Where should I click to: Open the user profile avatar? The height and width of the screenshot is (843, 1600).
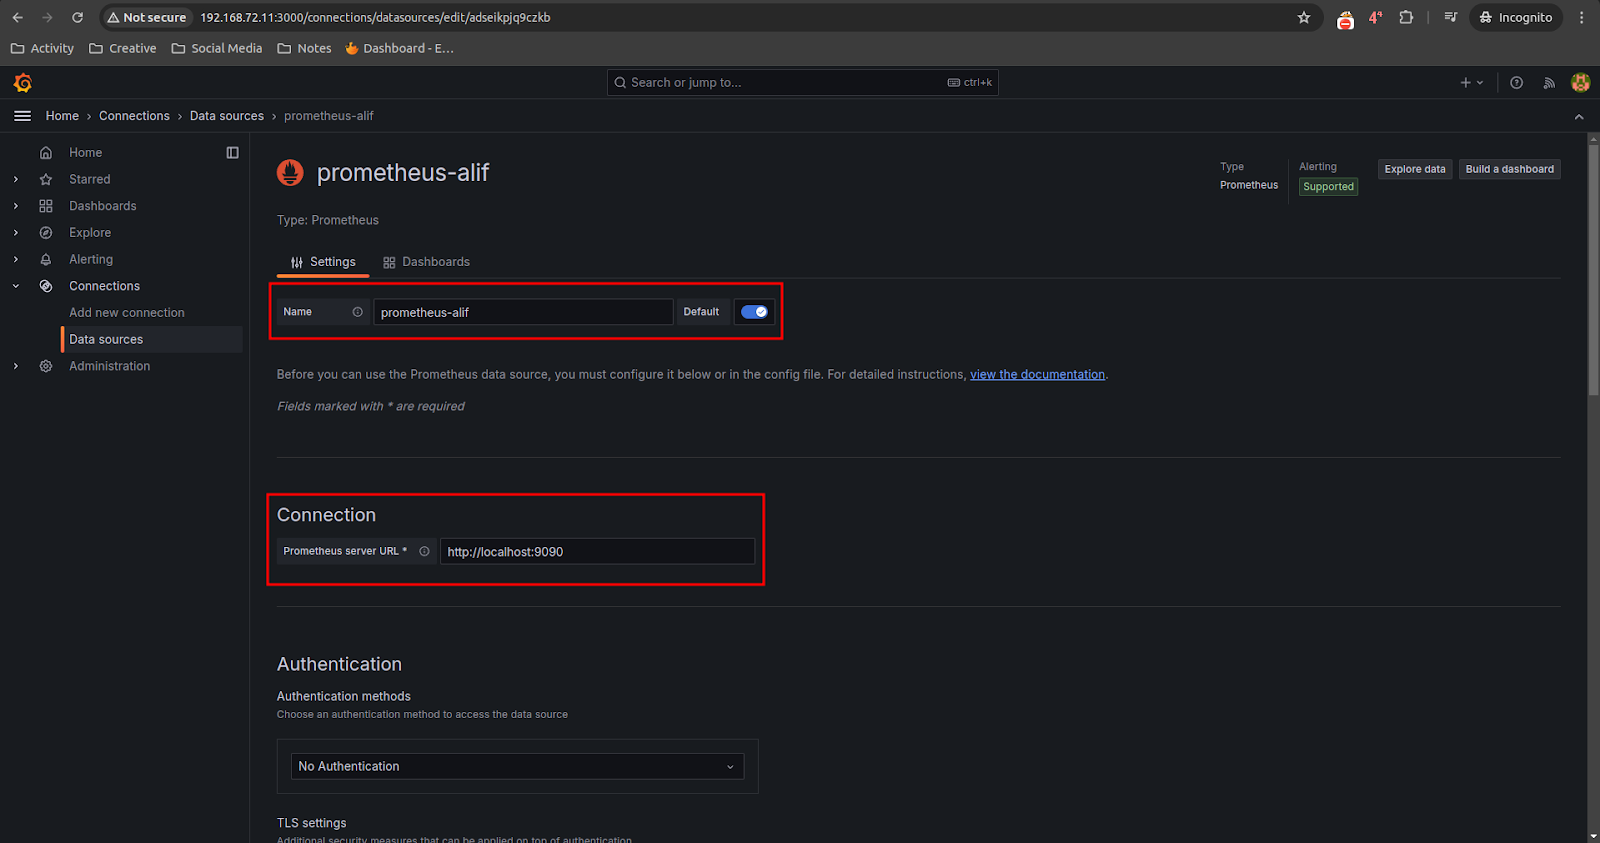[1580, 83]
